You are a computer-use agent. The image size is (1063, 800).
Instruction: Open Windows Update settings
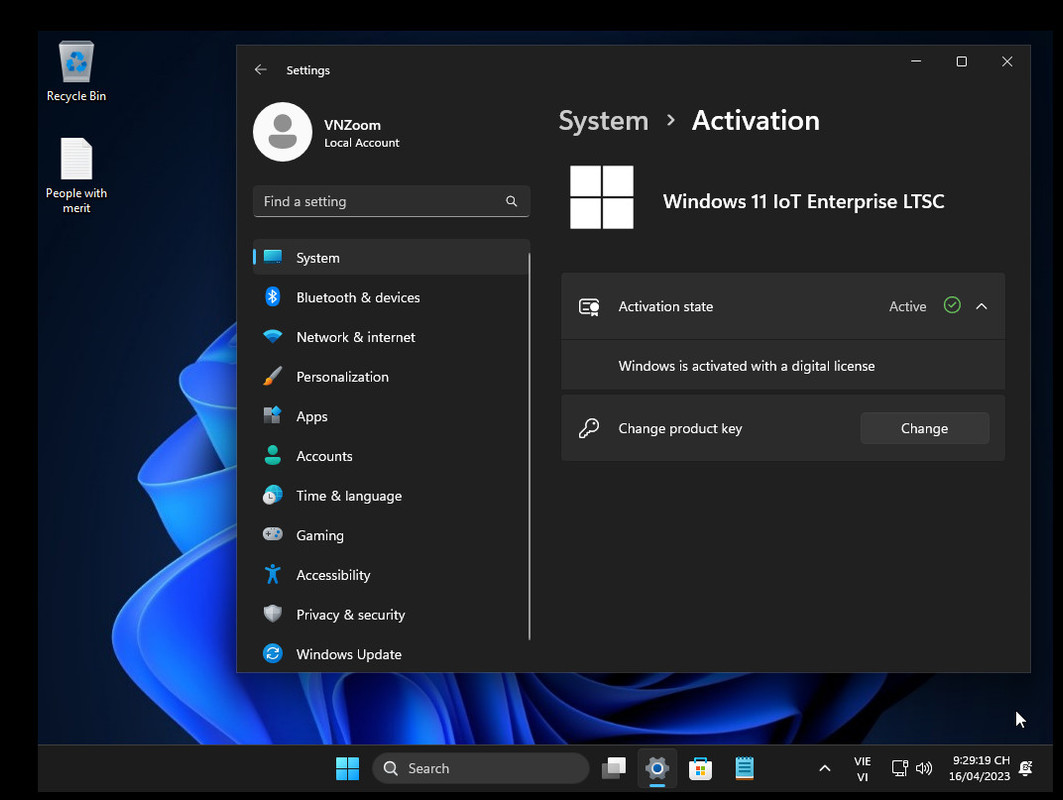coord(391,654)
